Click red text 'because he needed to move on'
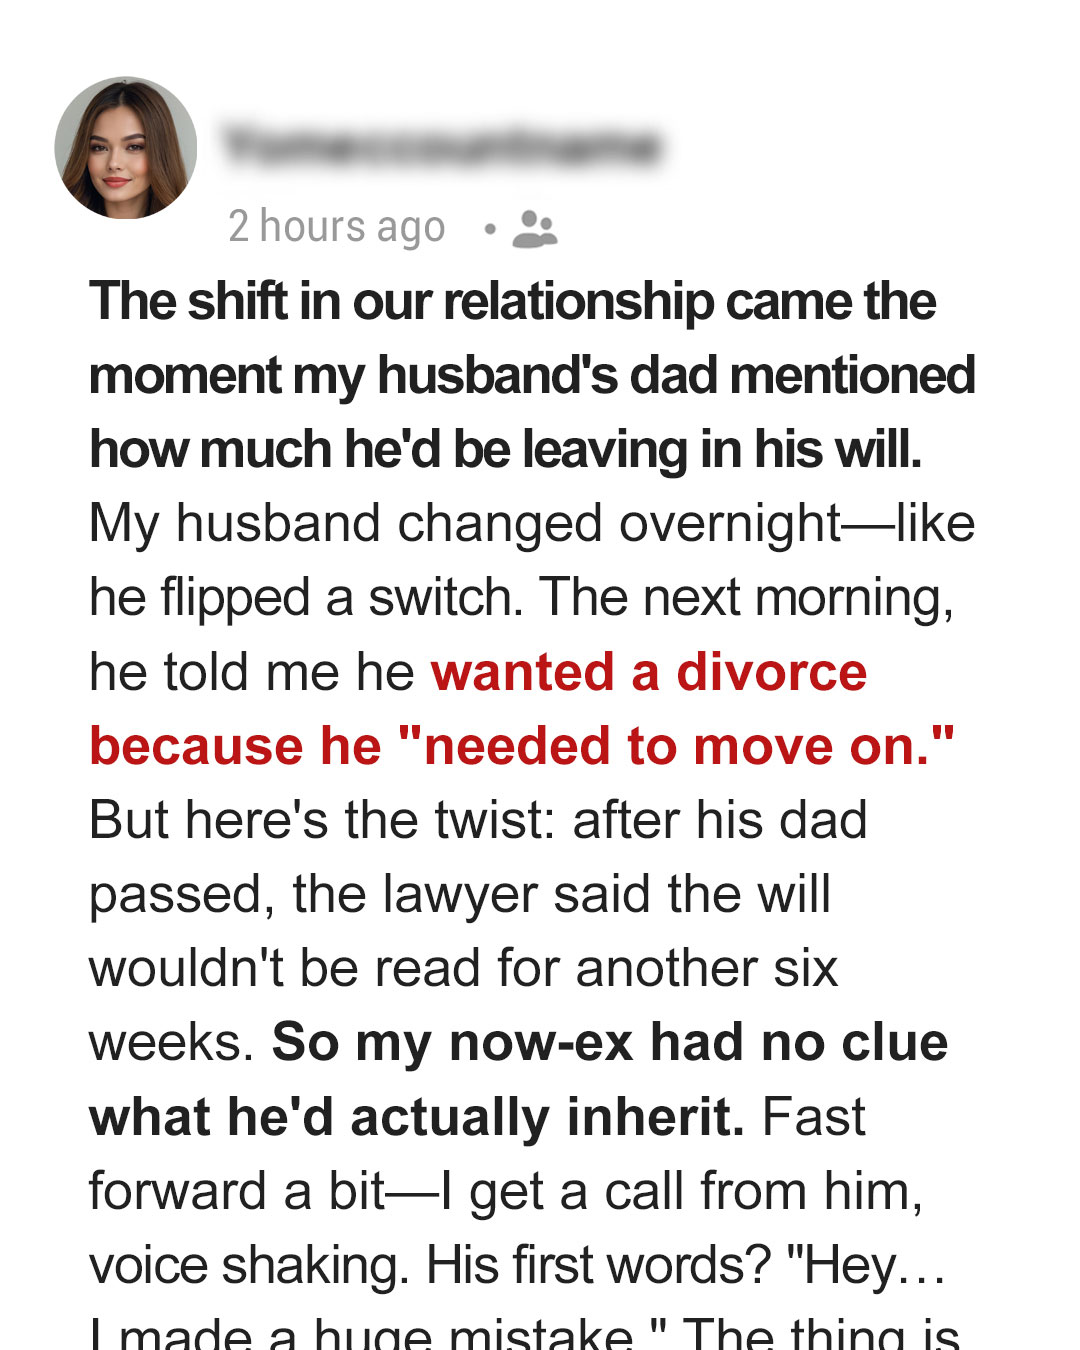 (x=522, y=746)
